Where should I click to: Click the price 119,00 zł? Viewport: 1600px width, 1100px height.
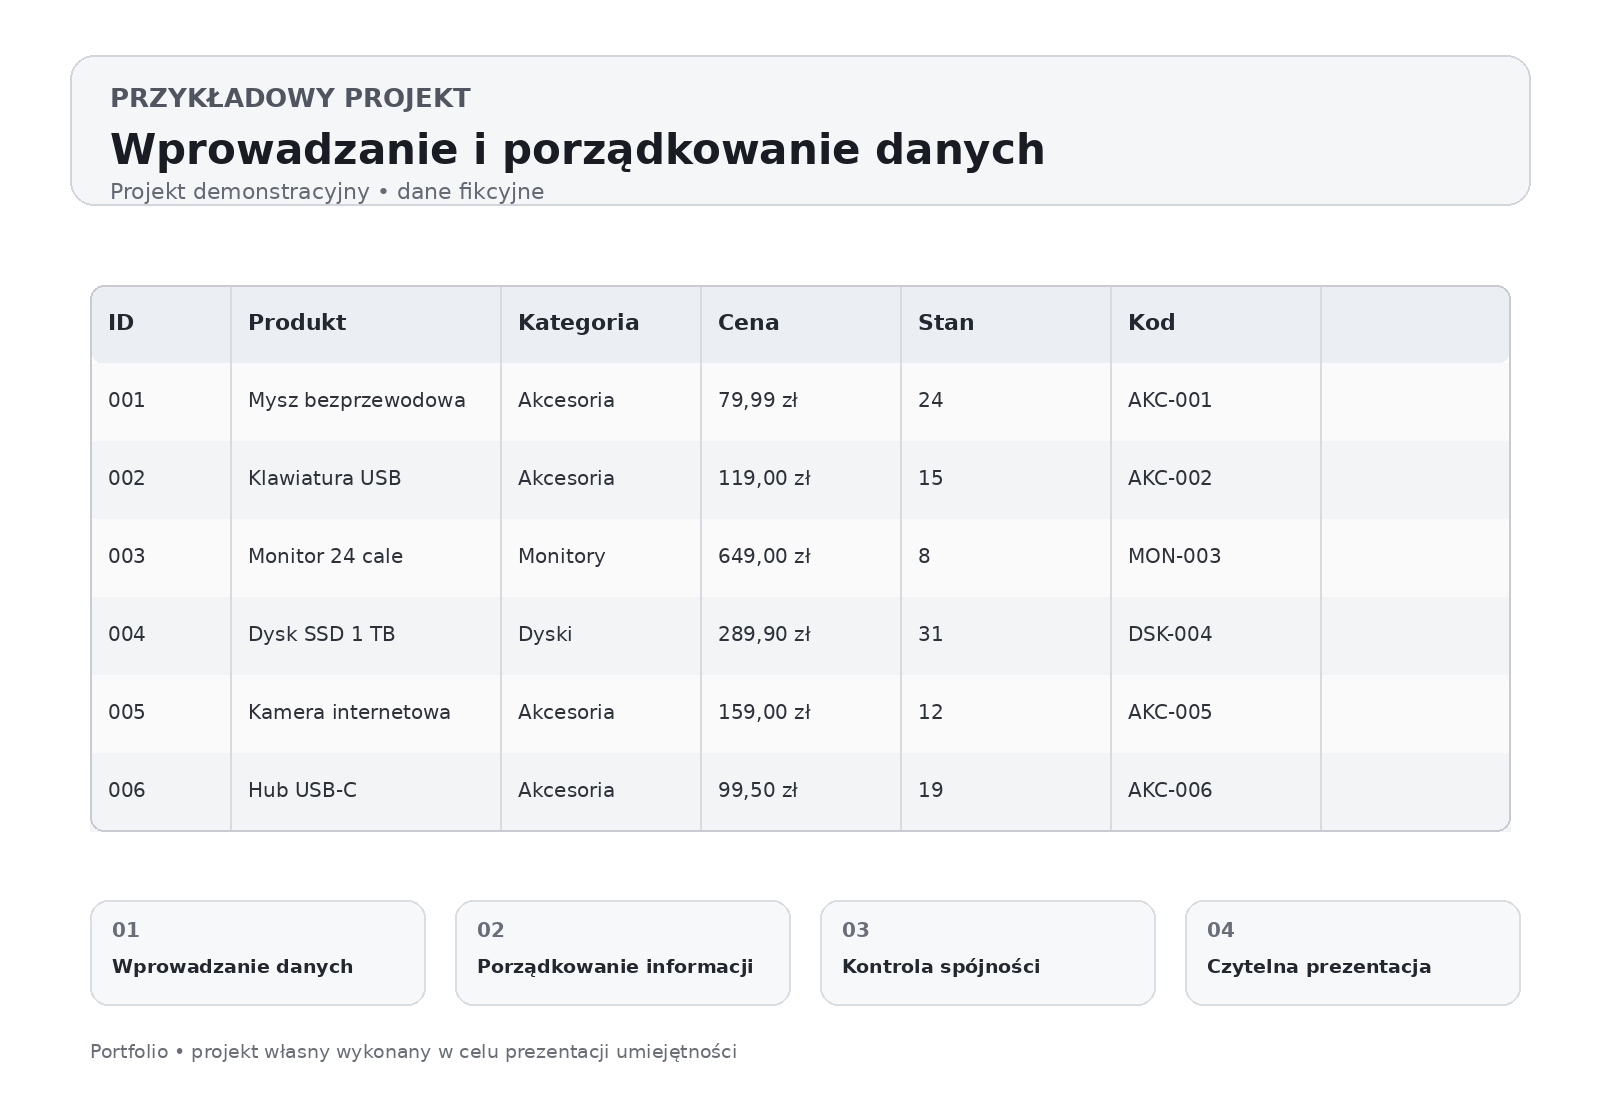pos(764,479)
